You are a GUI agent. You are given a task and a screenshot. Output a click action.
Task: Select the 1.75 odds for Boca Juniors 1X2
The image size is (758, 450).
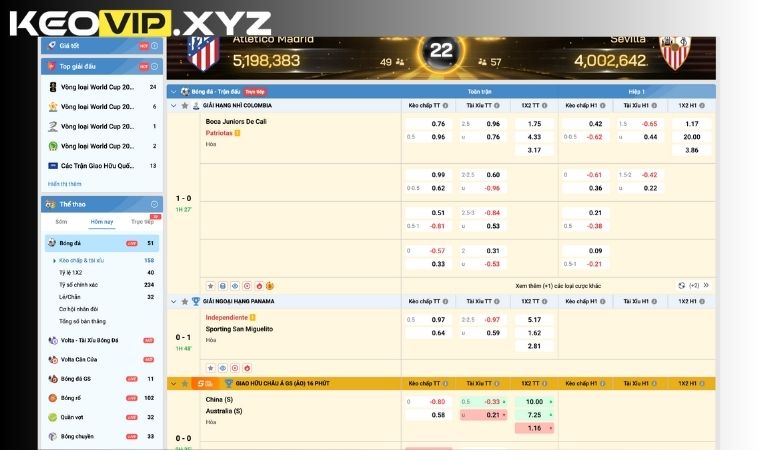[534, 124]
